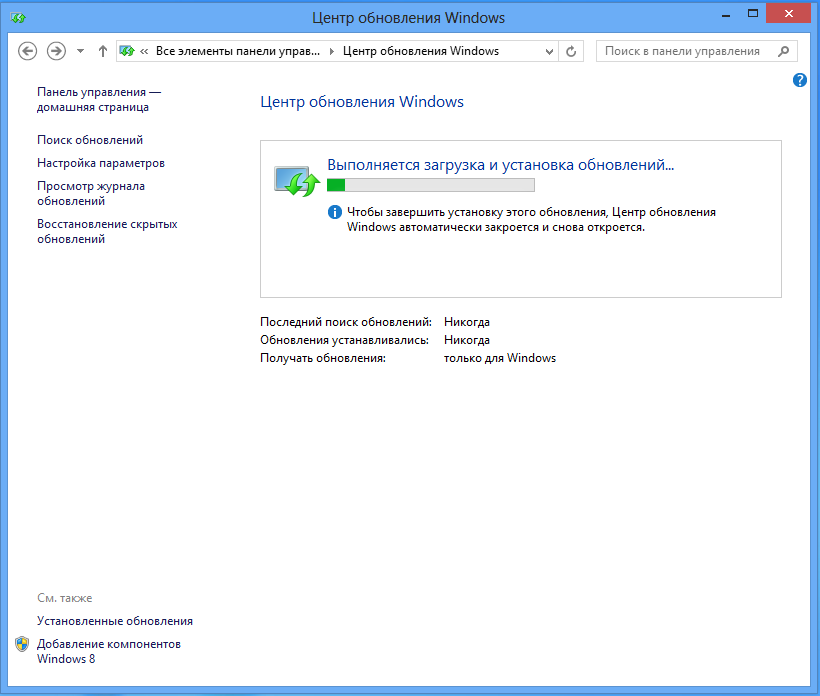The image size is (820, 696).
Task: Open the recent locations dropdown arrow
Action: click(x=80, y=51)
